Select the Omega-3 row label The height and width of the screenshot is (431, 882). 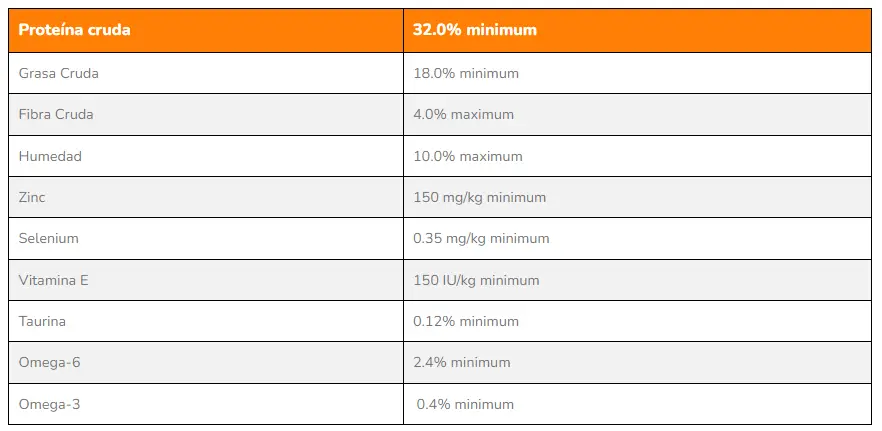coord(50,404)
